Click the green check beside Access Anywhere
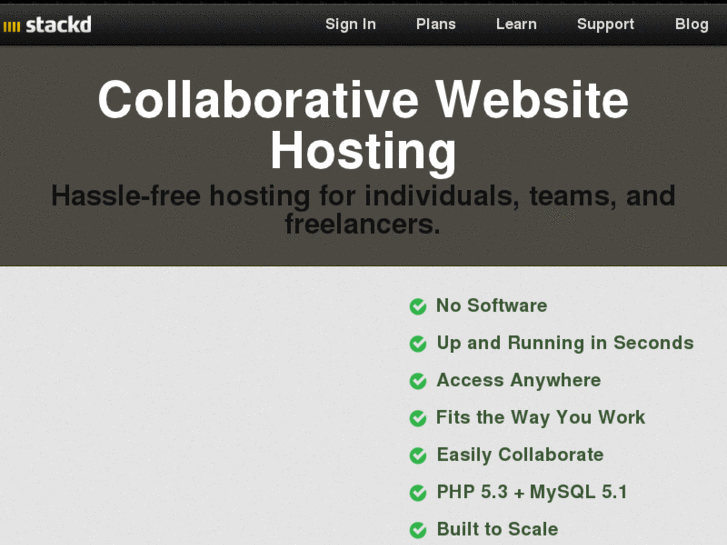The width and height of the screenshot is (727, 545). [418, 381]
